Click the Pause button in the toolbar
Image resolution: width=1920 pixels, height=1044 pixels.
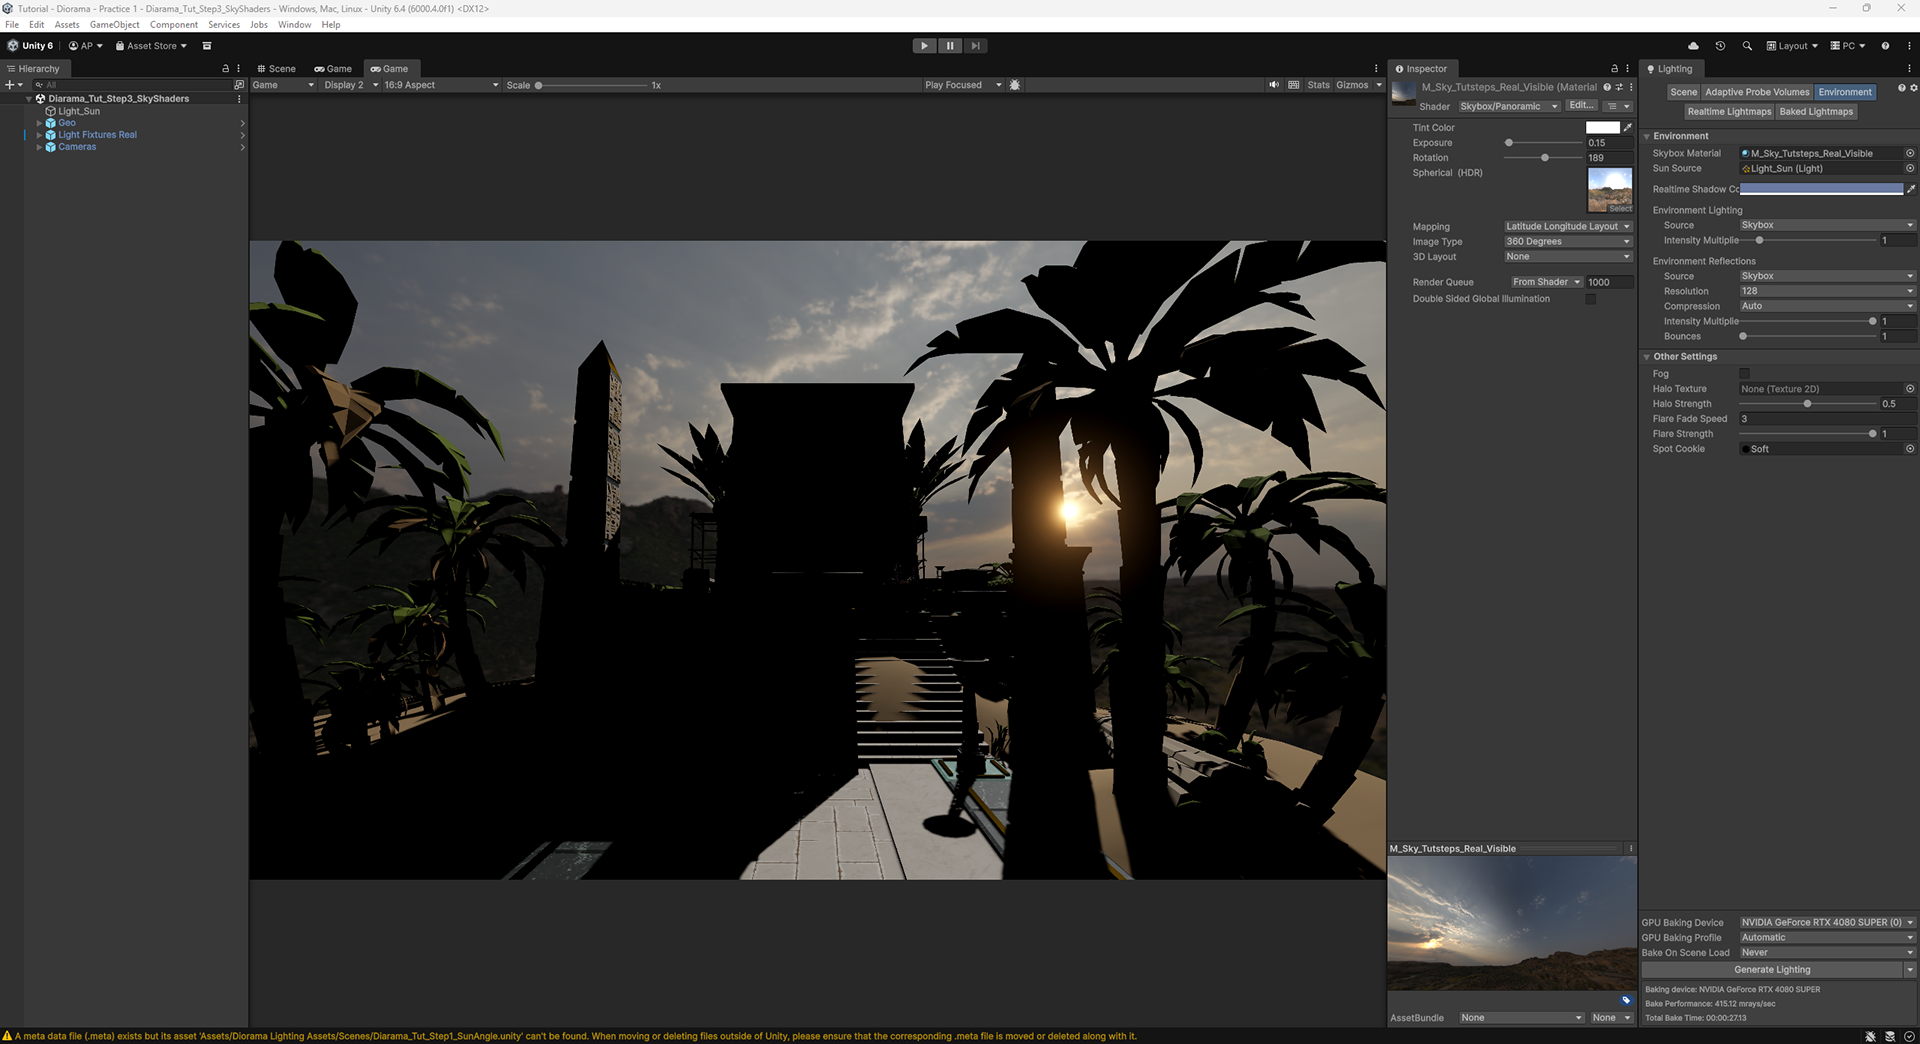coord(950,46)
